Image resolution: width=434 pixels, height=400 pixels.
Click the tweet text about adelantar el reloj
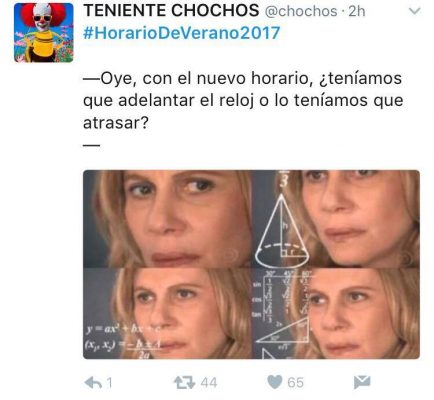(243, 101)
